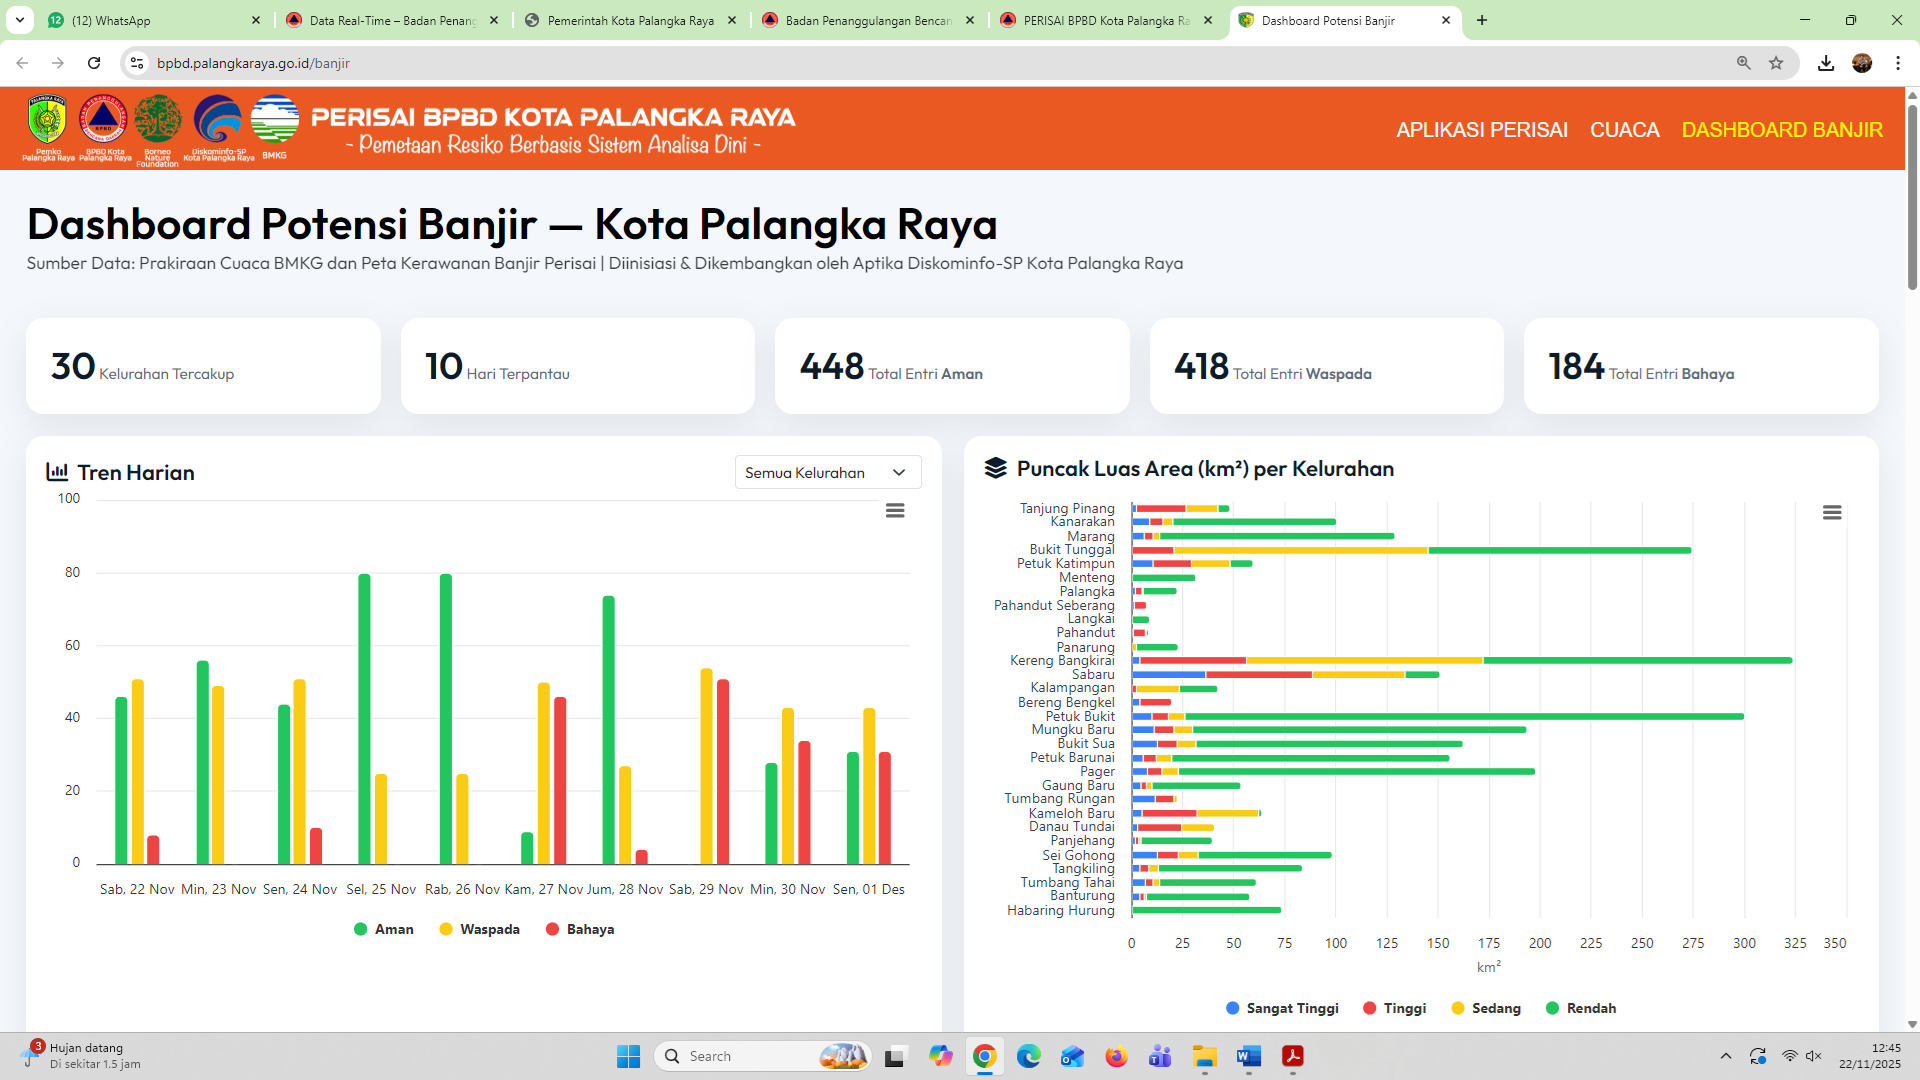Open Puncak Luas Area chart menu icon
This screenshot has height=1080, width=1920.
[x=1831, y=513]
